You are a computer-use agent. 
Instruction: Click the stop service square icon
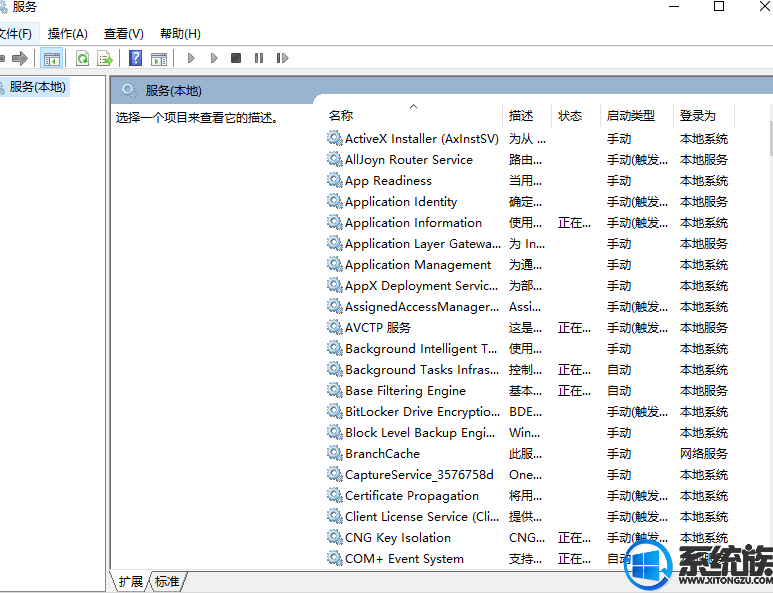coord(236,58)
